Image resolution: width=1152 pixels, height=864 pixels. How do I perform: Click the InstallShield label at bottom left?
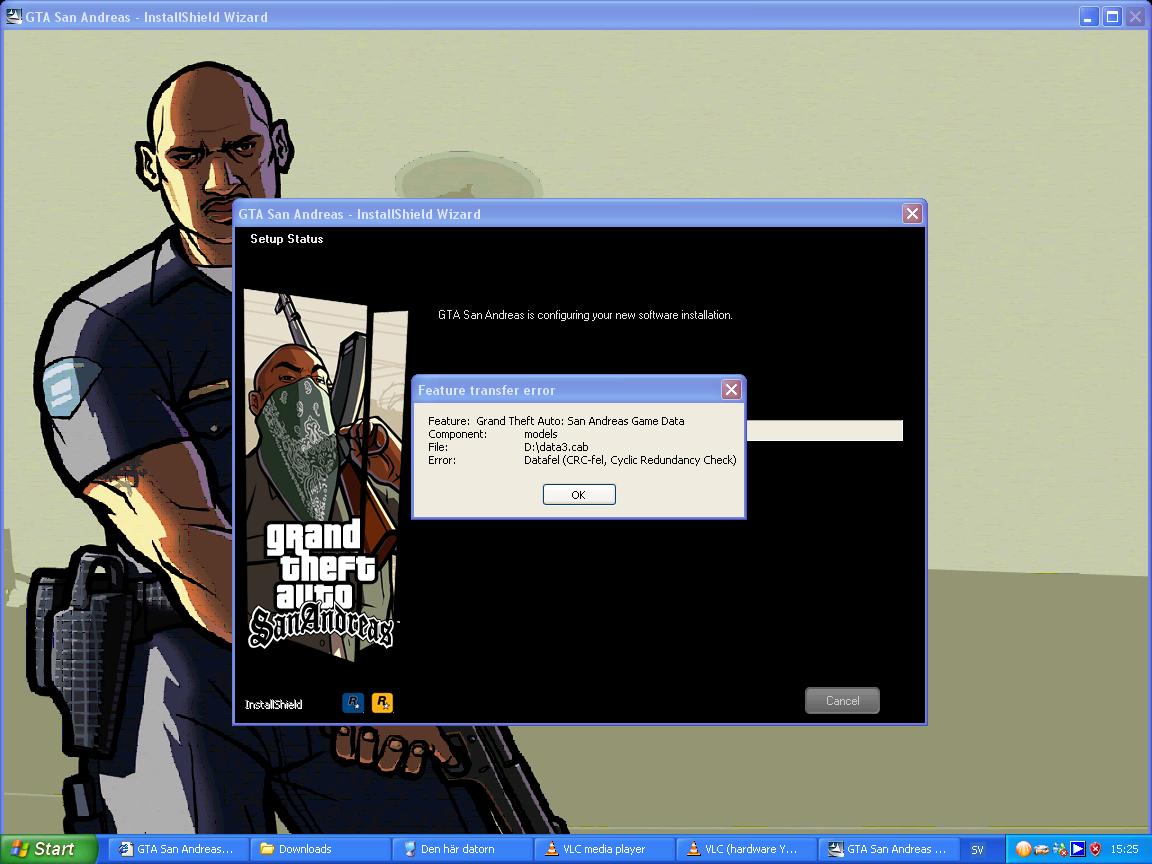coord(273,705)
